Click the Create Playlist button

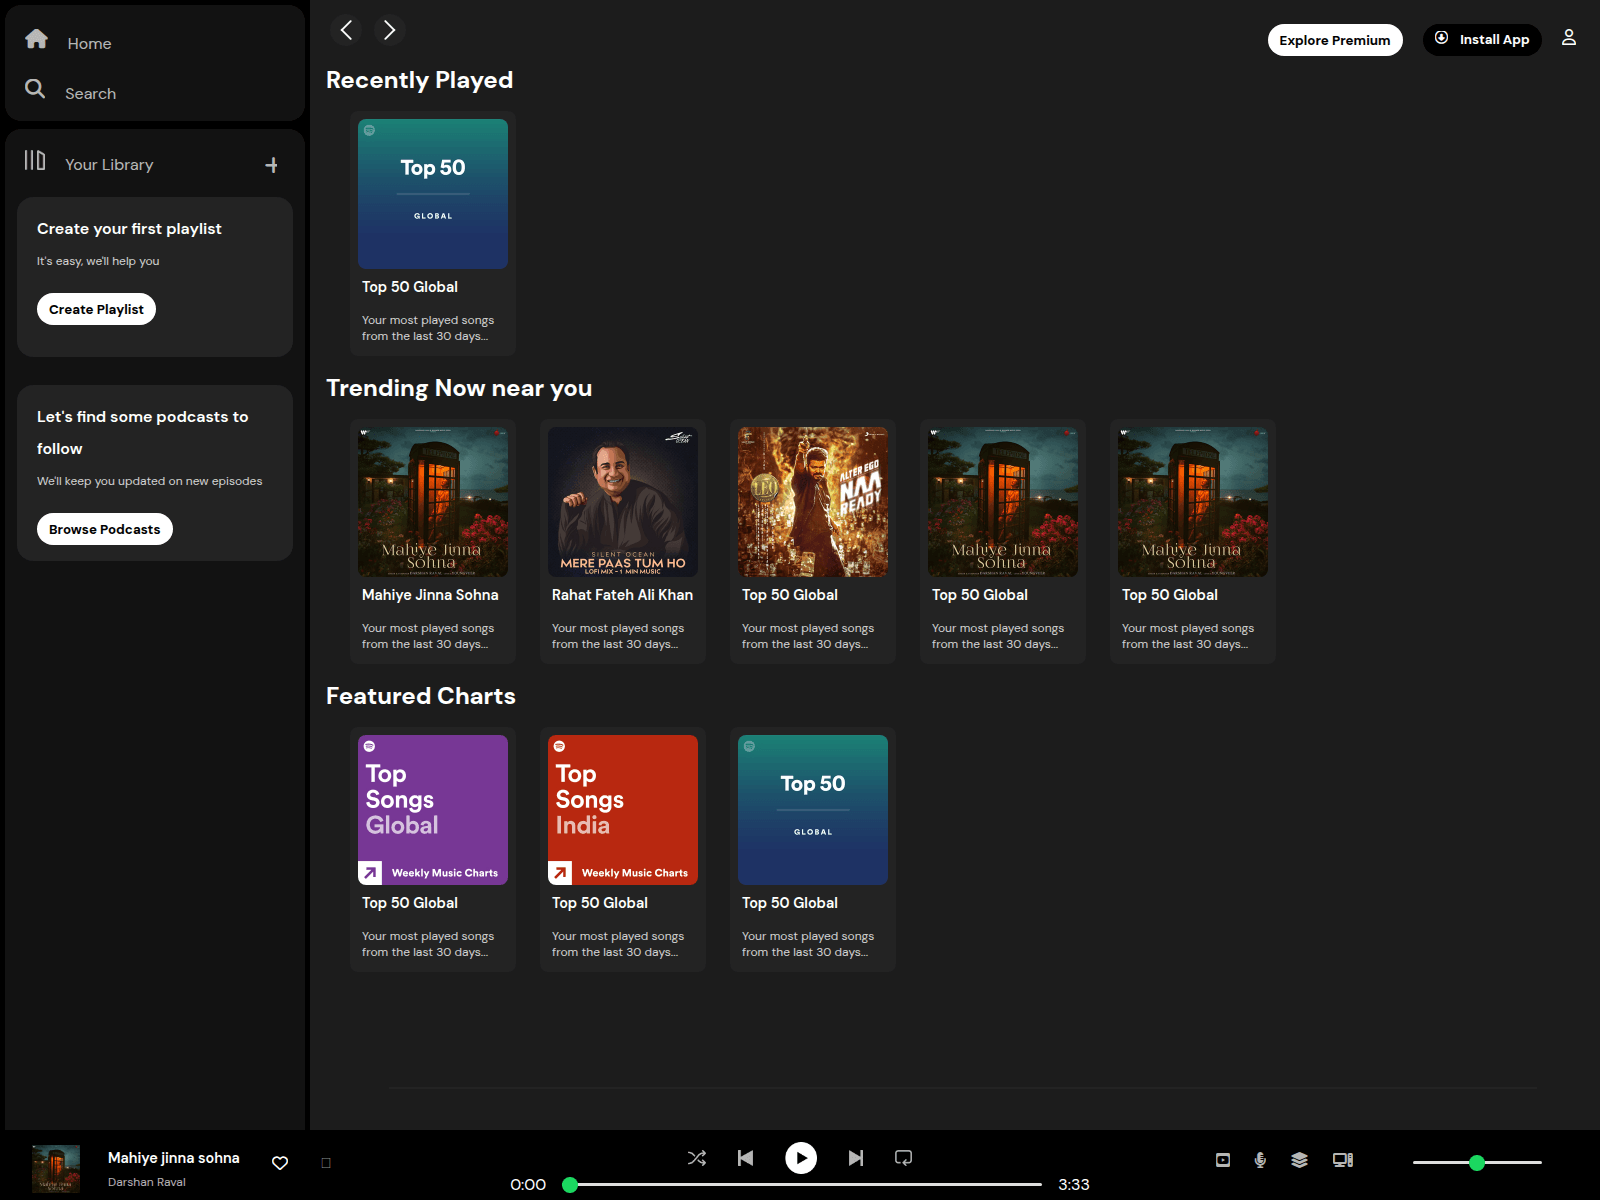(96, 309)
